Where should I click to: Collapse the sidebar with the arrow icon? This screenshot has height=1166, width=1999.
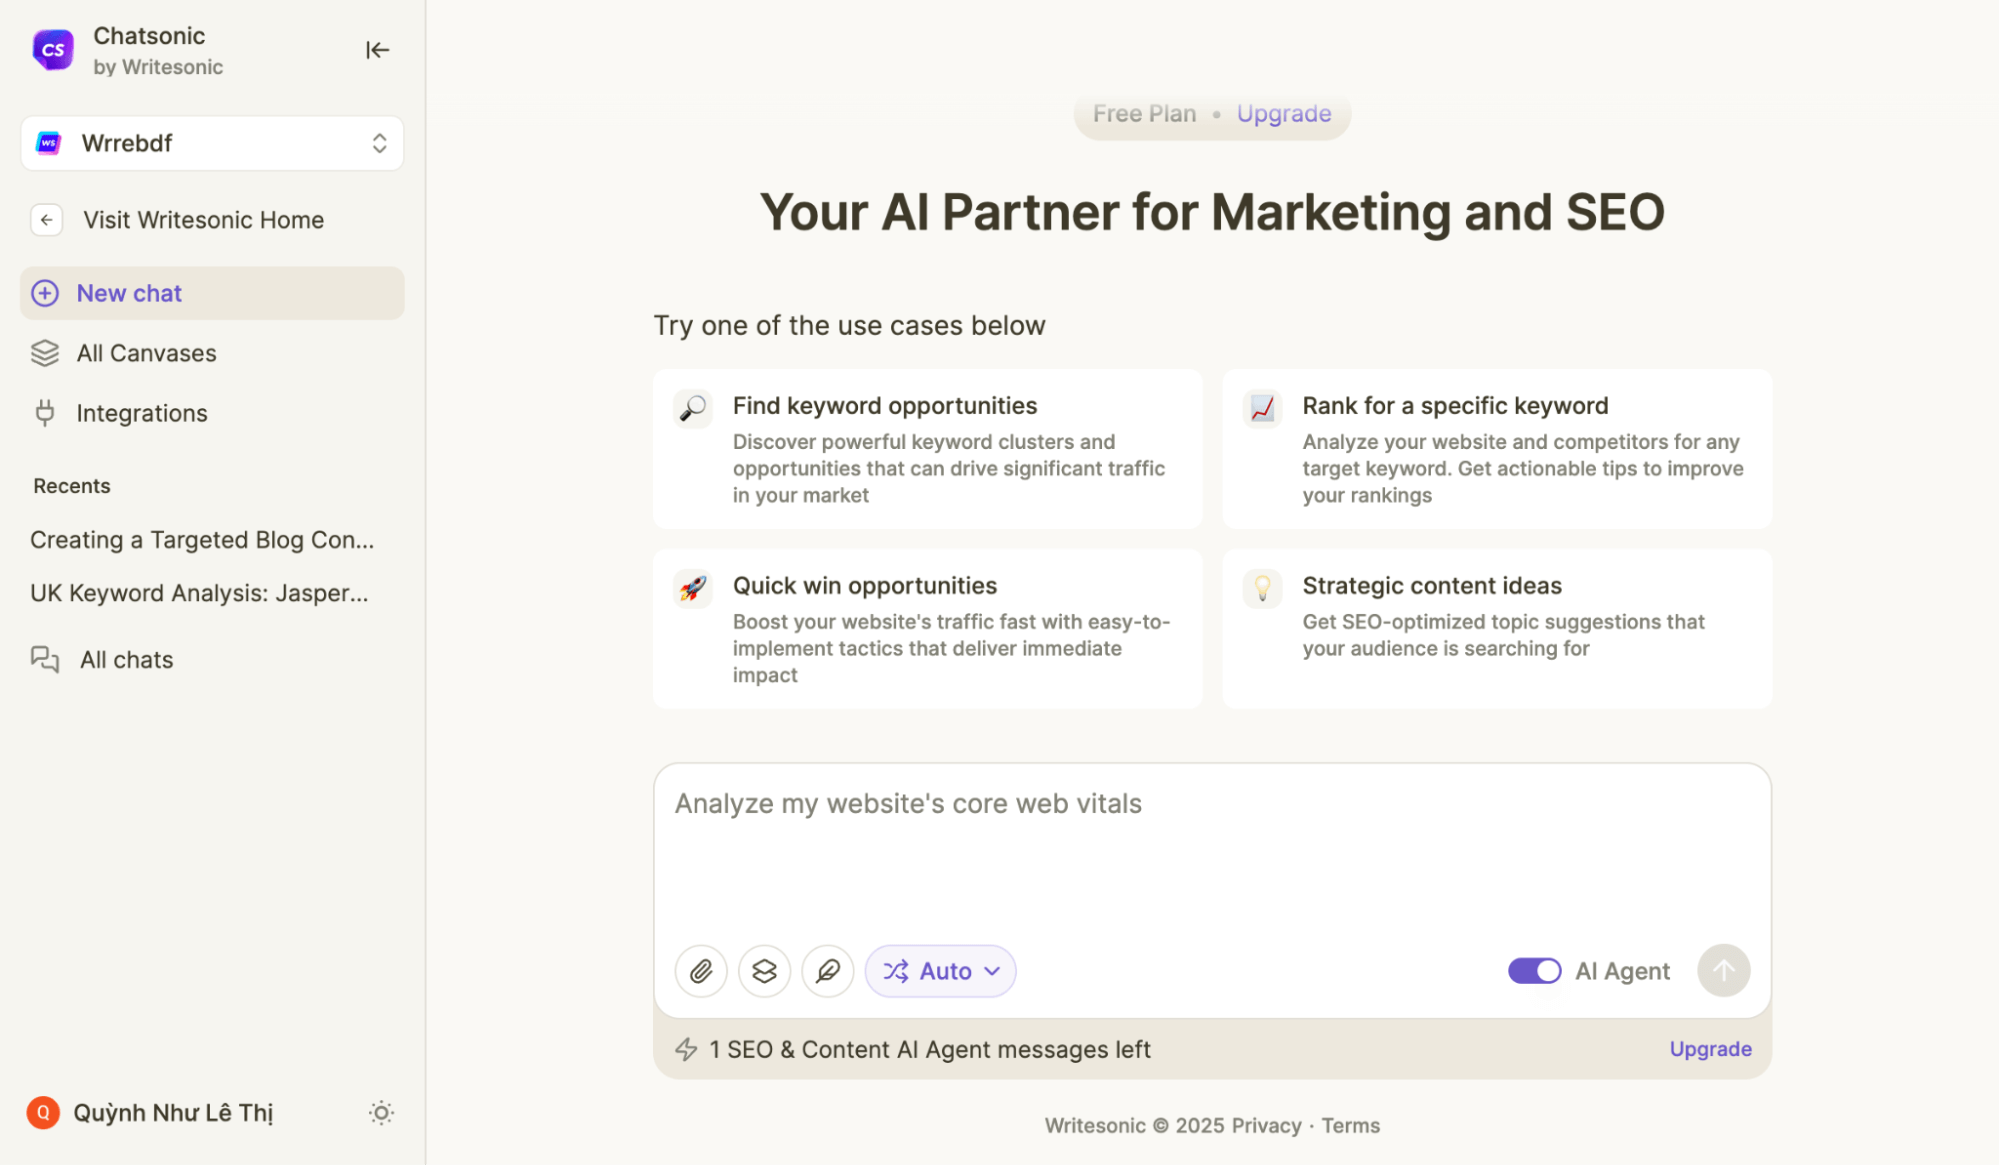click(x=377, y=50)
